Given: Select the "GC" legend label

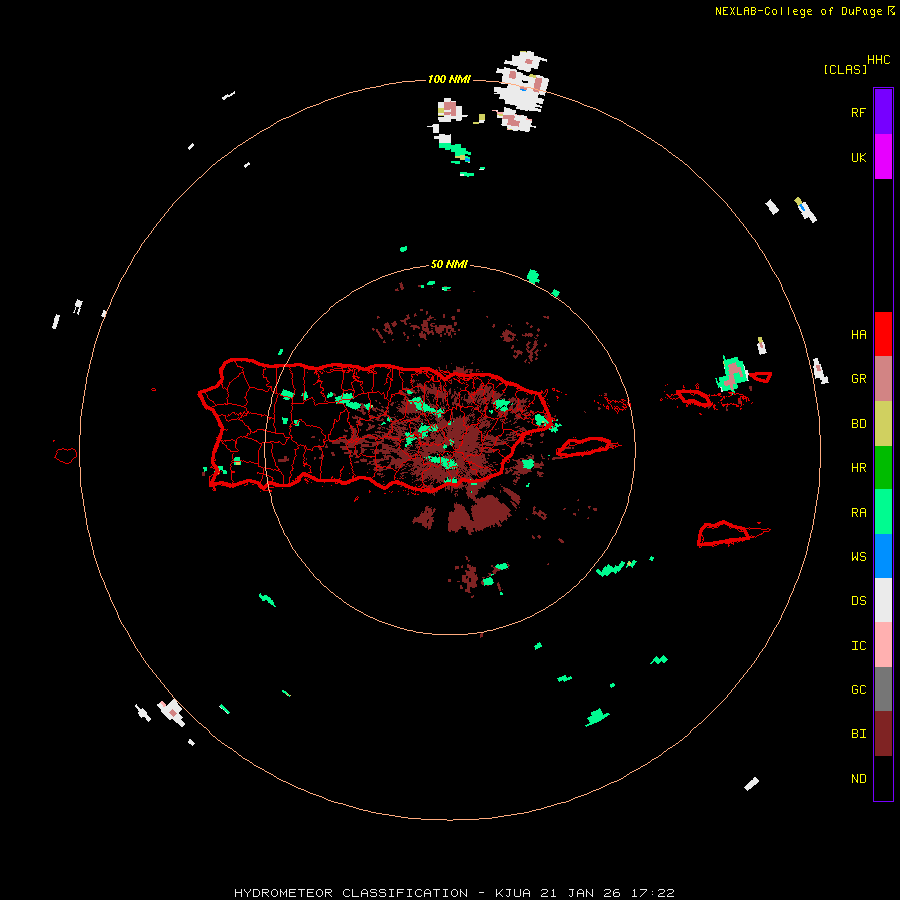Looking at the screenshot, I should tap(858, 690).
